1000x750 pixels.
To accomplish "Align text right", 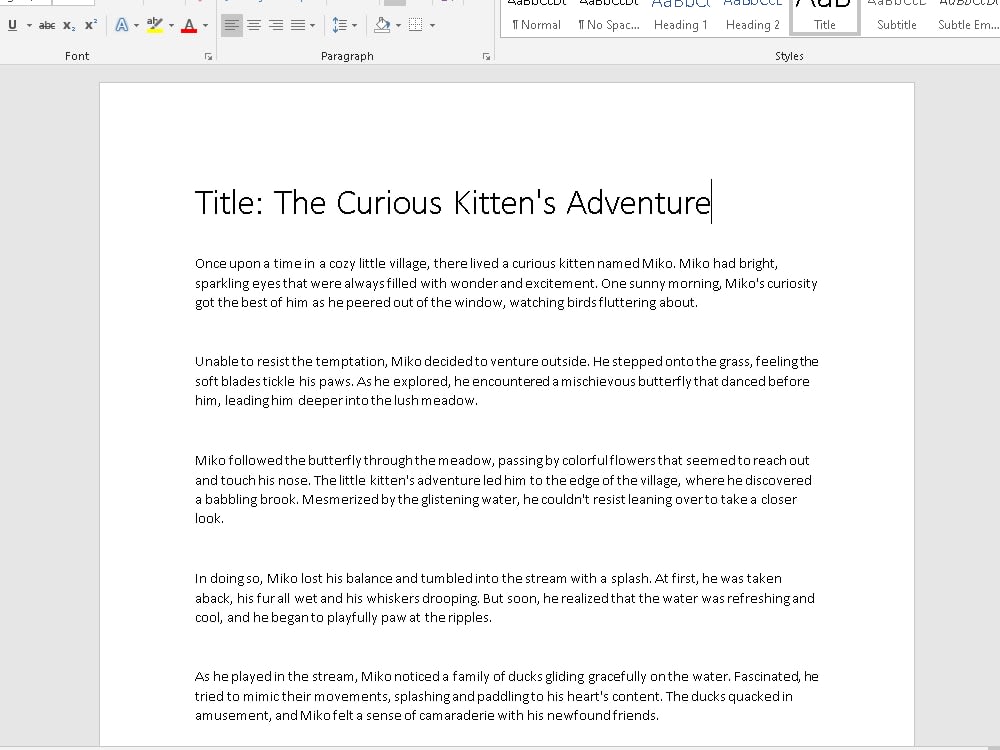I will coord(276,26).
